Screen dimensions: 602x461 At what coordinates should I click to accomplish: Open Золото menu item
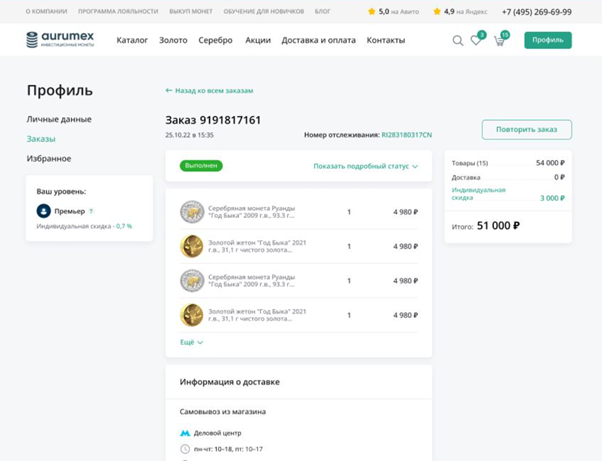(x=173, y=41)
